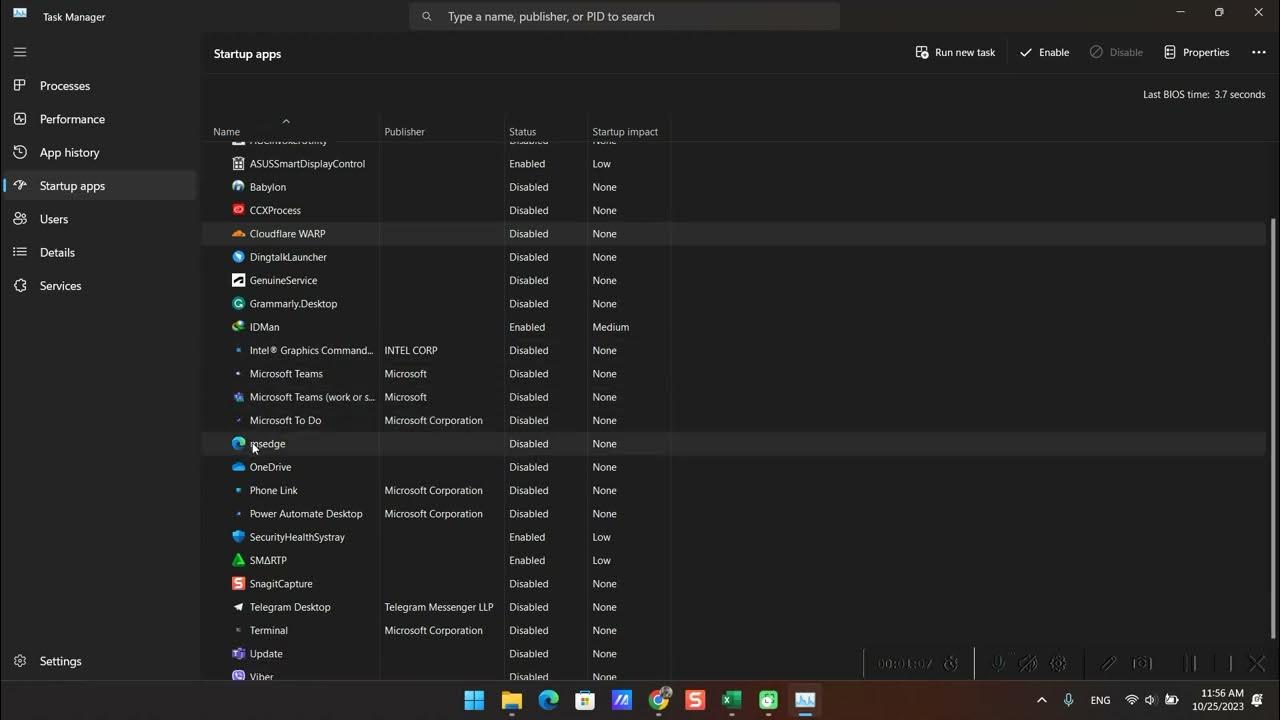Click the Medium impact value for IDMan
This screenshot has width=1280, height=720.
click(x=610, y=327)
